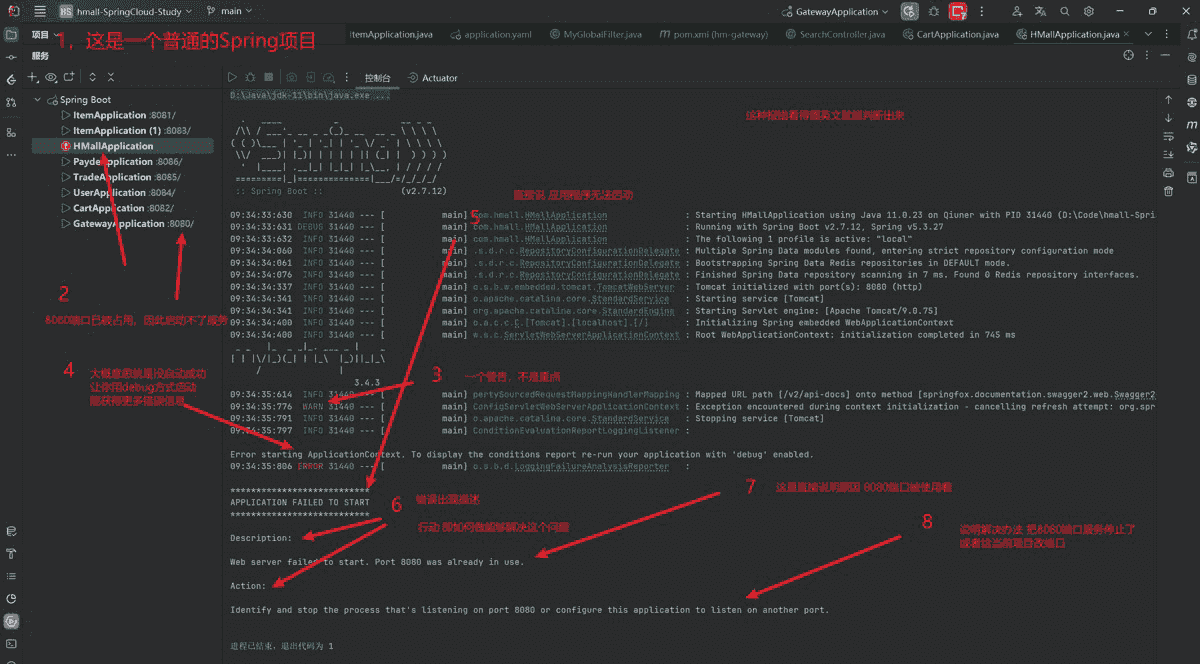Open the Maven tool window icon
This screenshot has height=664, width=1200.
(1190, 126)
